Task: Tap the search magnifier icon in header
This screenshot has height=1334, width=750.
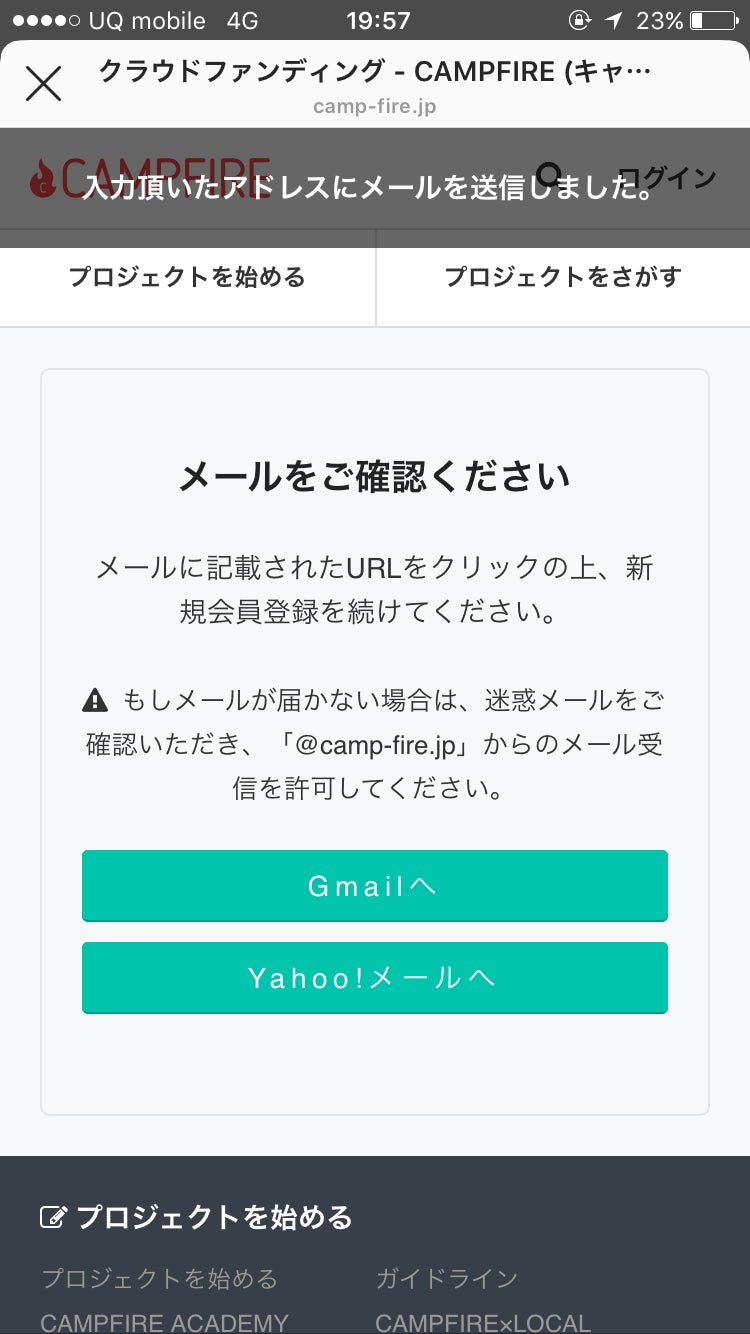Action: click(x=549, y=176)
